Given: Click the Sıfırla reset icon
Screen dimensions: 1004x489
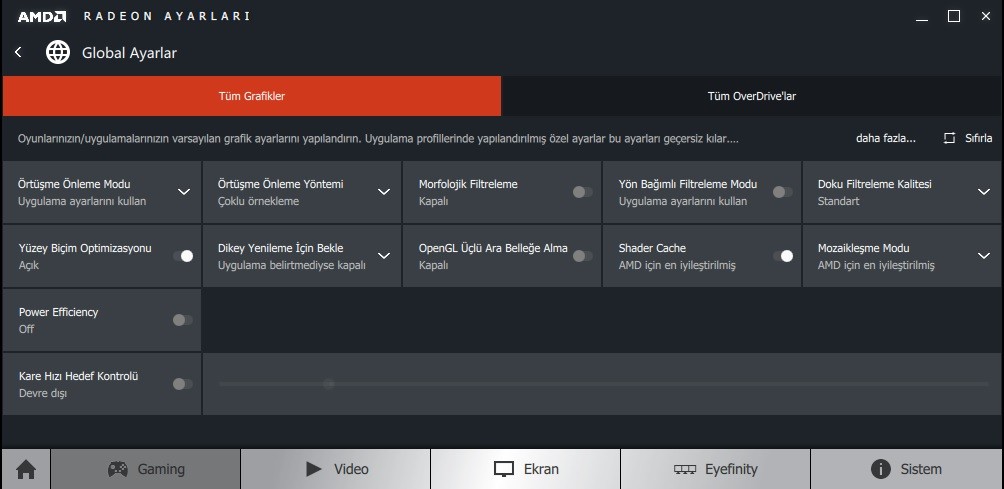Looking at the screenshot, I should tap(950, 138).
